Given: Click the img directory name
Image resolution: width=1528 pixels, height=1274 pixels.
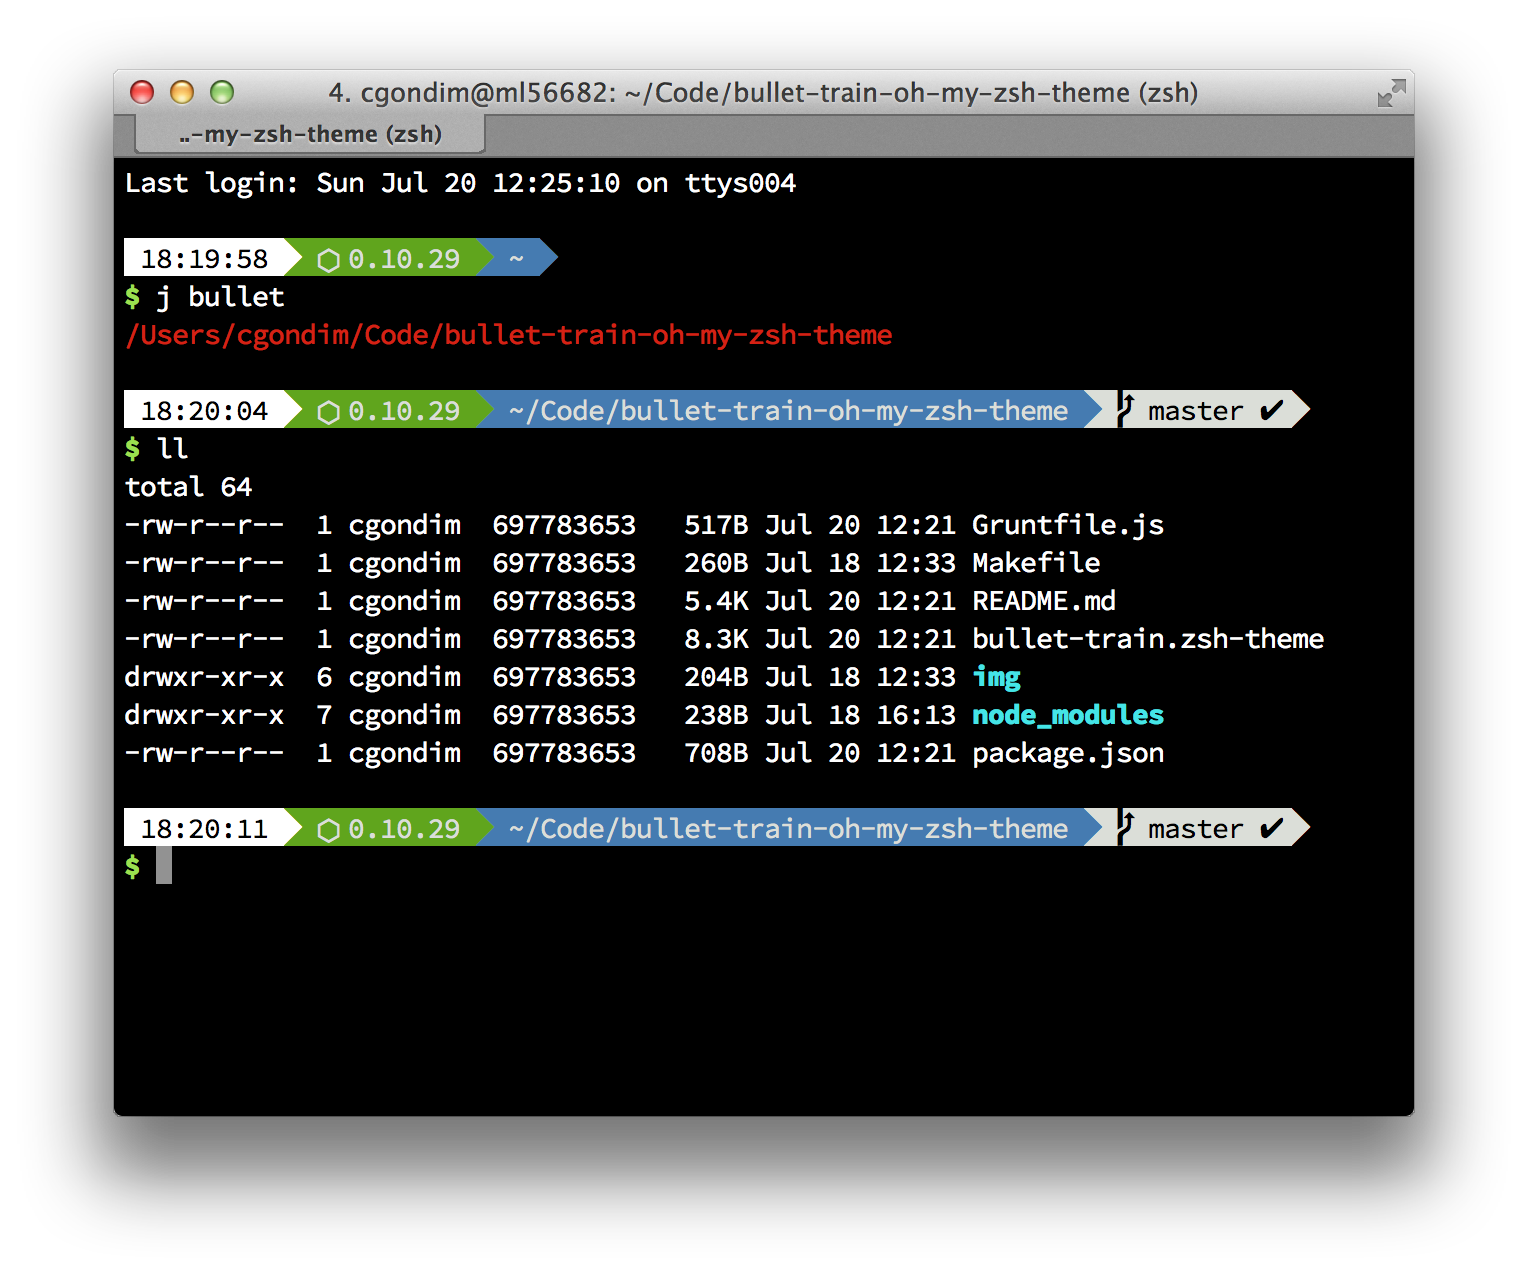Looking at the screenshot, I should (x=996, y=677).
